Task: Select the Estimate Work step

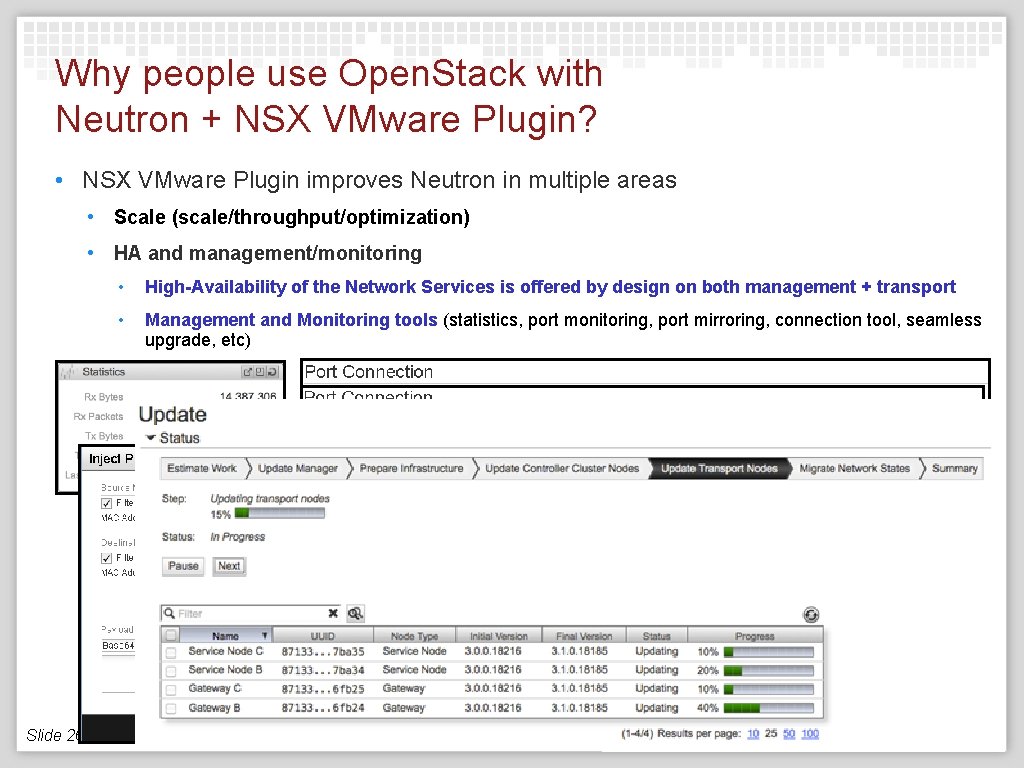Action: pos(202,468)
